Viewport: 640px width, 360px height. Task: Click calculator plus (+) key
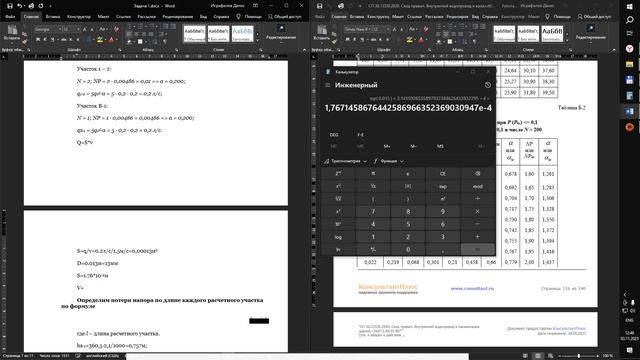coord(478,237)
